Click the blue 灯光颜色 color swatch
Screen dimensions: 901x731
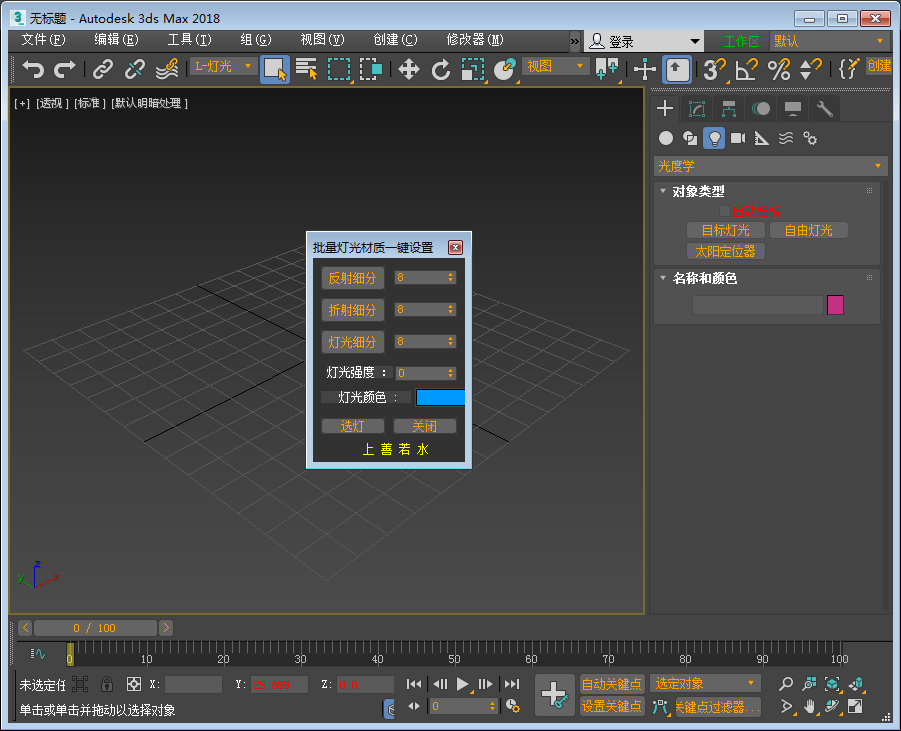(440, 397)
